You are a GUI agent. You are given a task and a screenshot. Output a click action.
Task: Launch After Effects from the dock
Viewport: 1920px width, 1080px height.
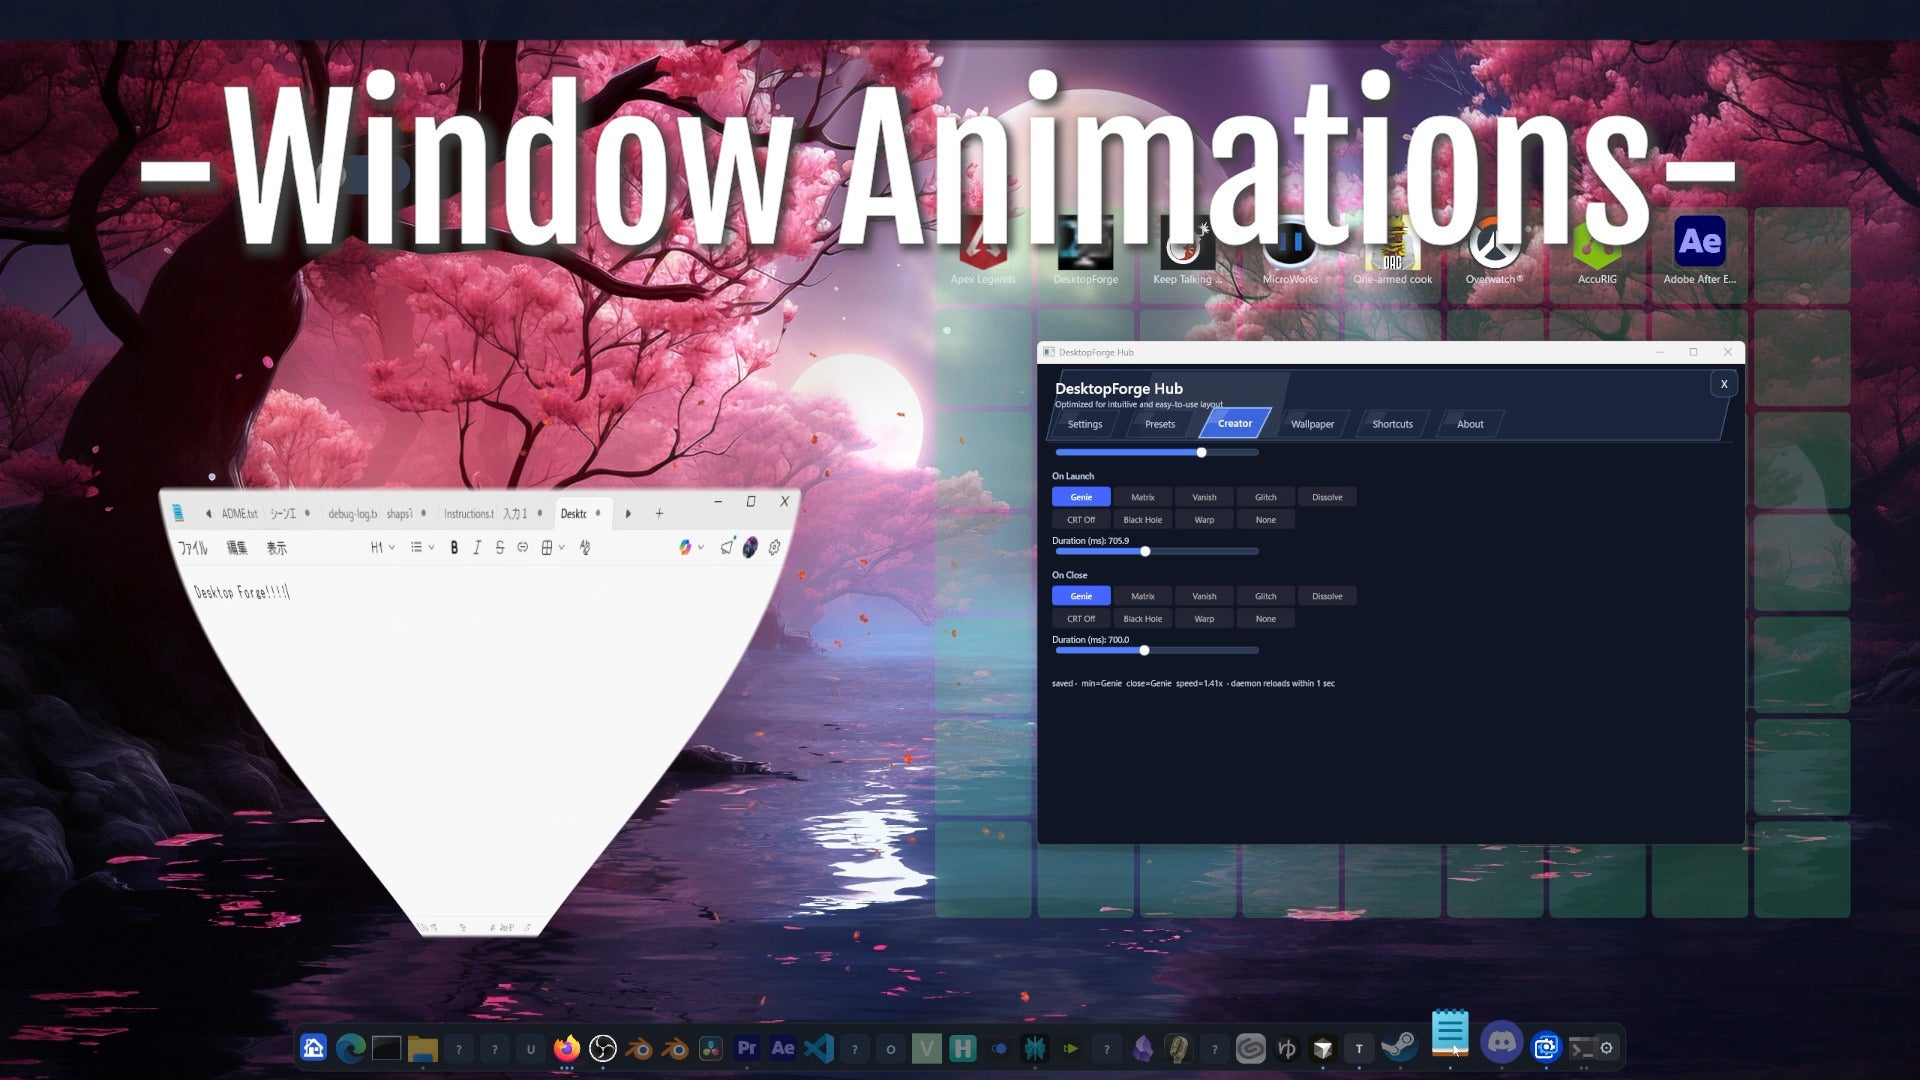[x=783, y=1048]
